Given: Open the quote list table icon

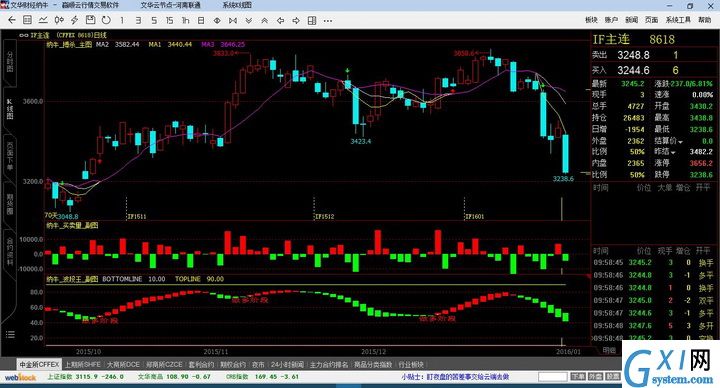Looking at the screenshot, I should [28, 20].
